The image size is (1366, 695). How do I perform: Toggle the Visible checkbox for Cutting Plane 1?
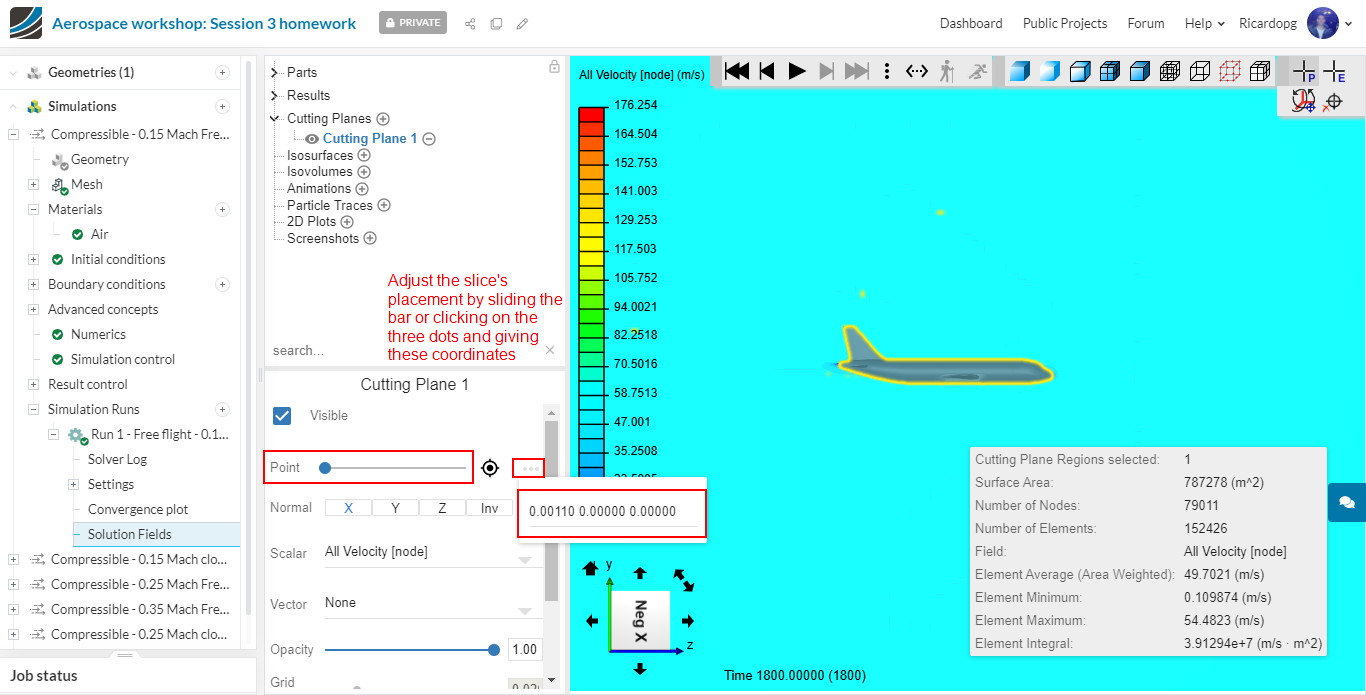tap(282, 415)
